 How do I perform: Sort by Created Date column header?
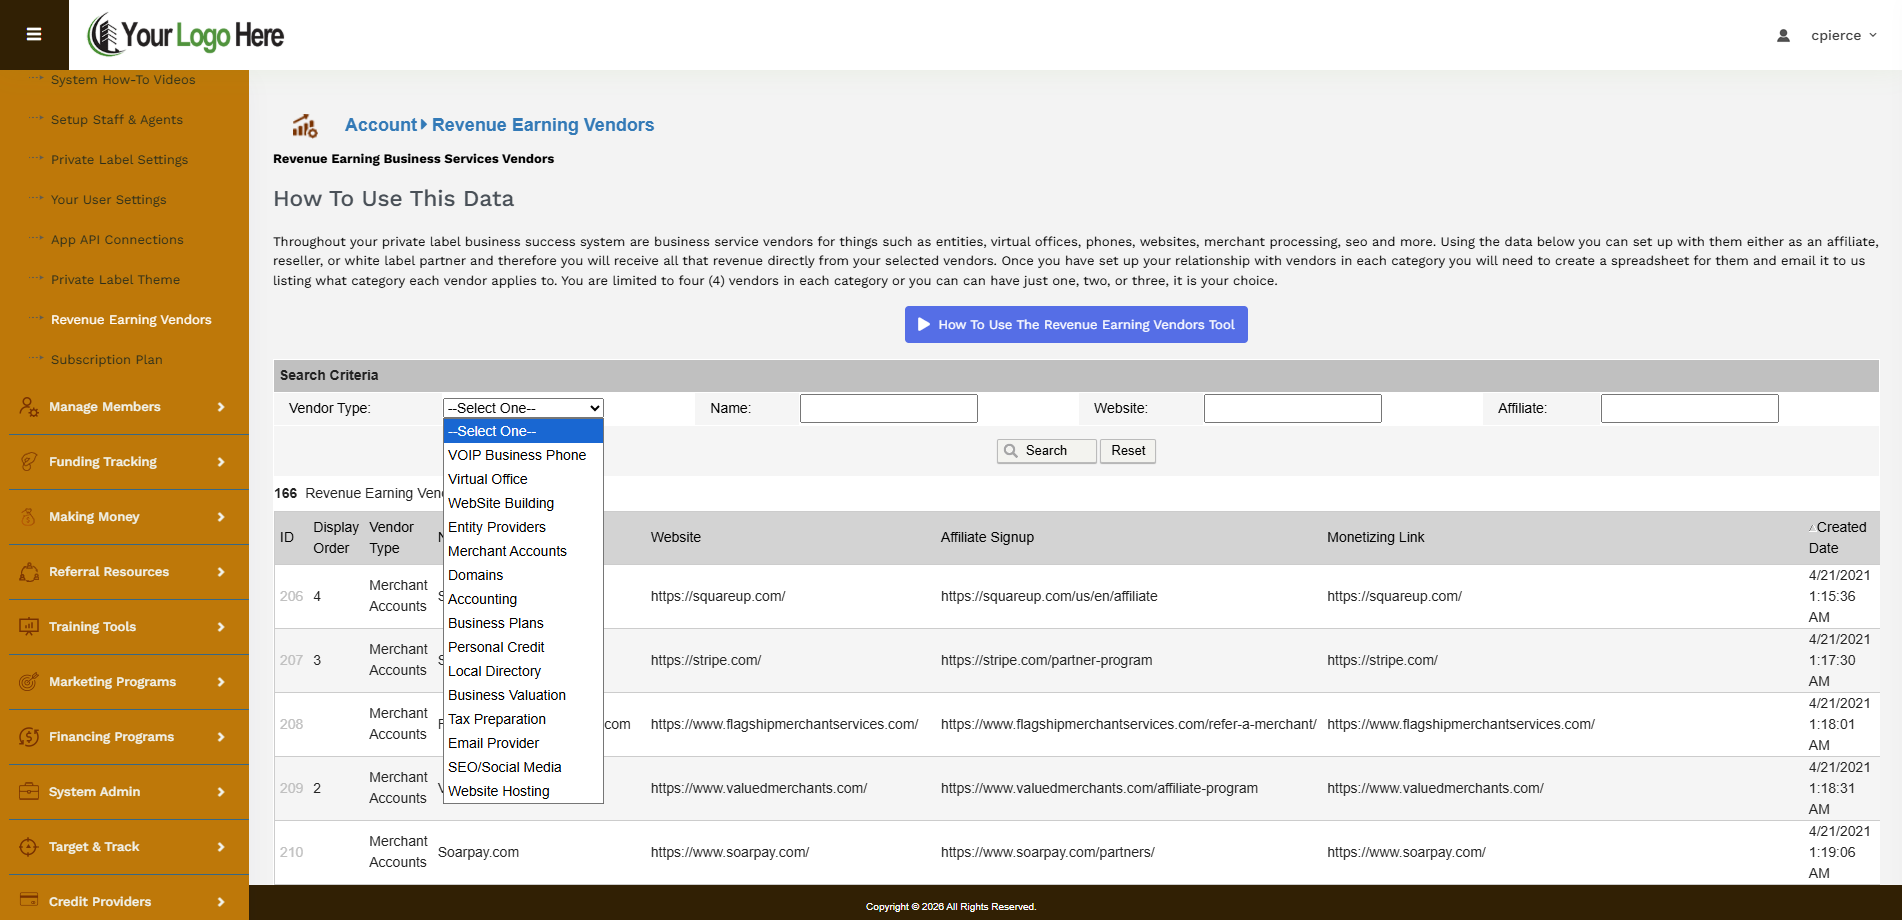coord(1837,538)
